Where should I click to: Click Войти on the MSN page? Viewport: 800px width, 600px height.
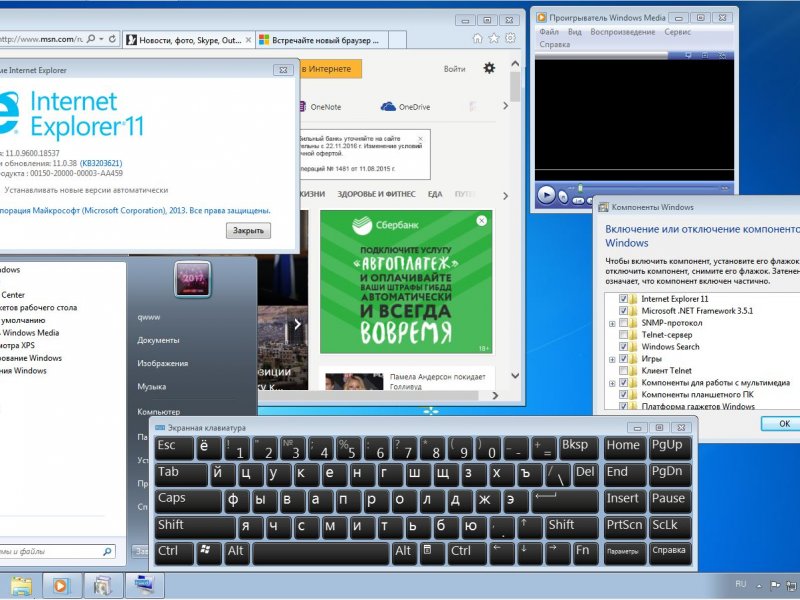[x=454, y=69]
